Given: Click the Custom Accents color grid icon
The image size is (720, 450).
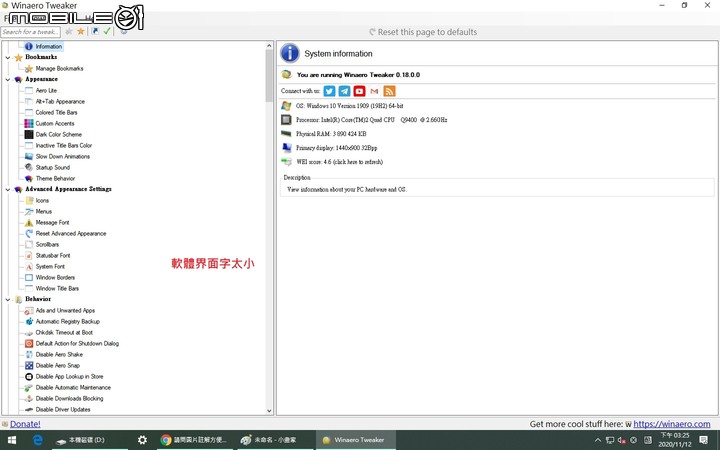Looking at the screenshot, I should click(x=29, y=124).
